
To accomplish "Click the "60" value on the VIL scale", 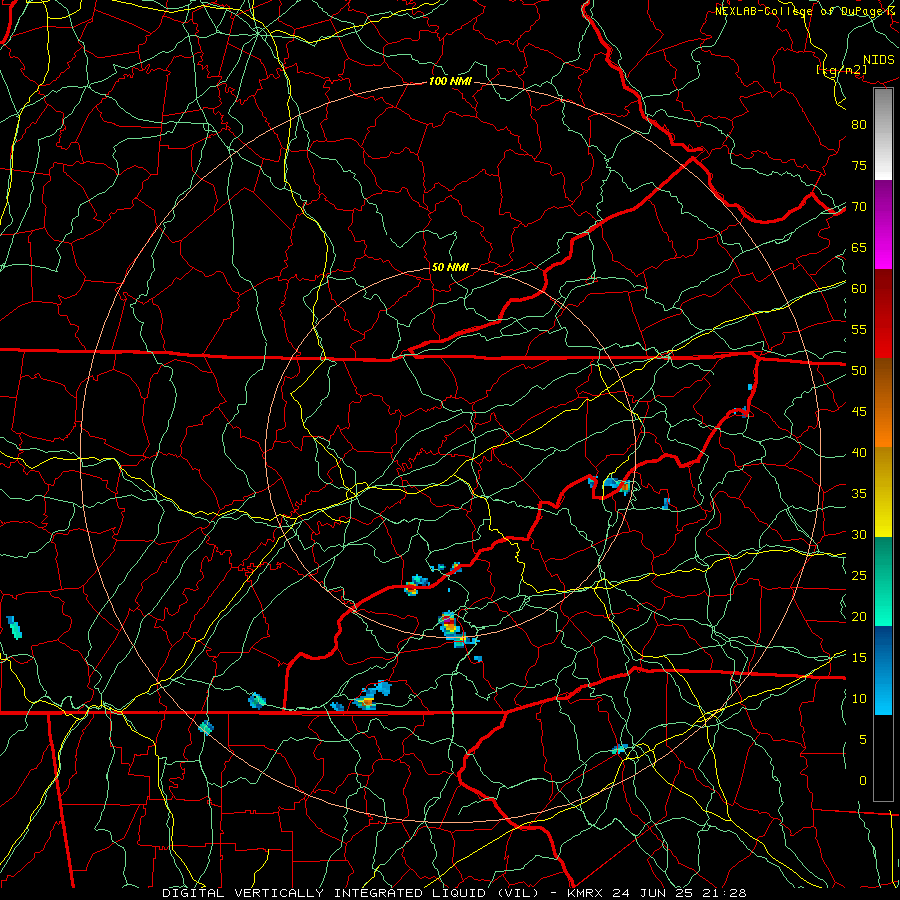I will pos(859,289).
